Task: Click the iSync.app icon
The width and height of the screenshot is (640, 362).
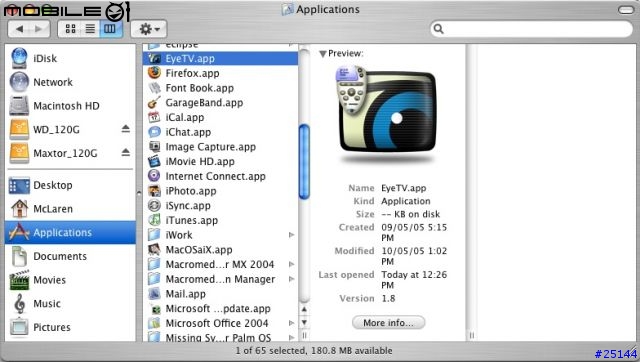Action: pos(154,205)
